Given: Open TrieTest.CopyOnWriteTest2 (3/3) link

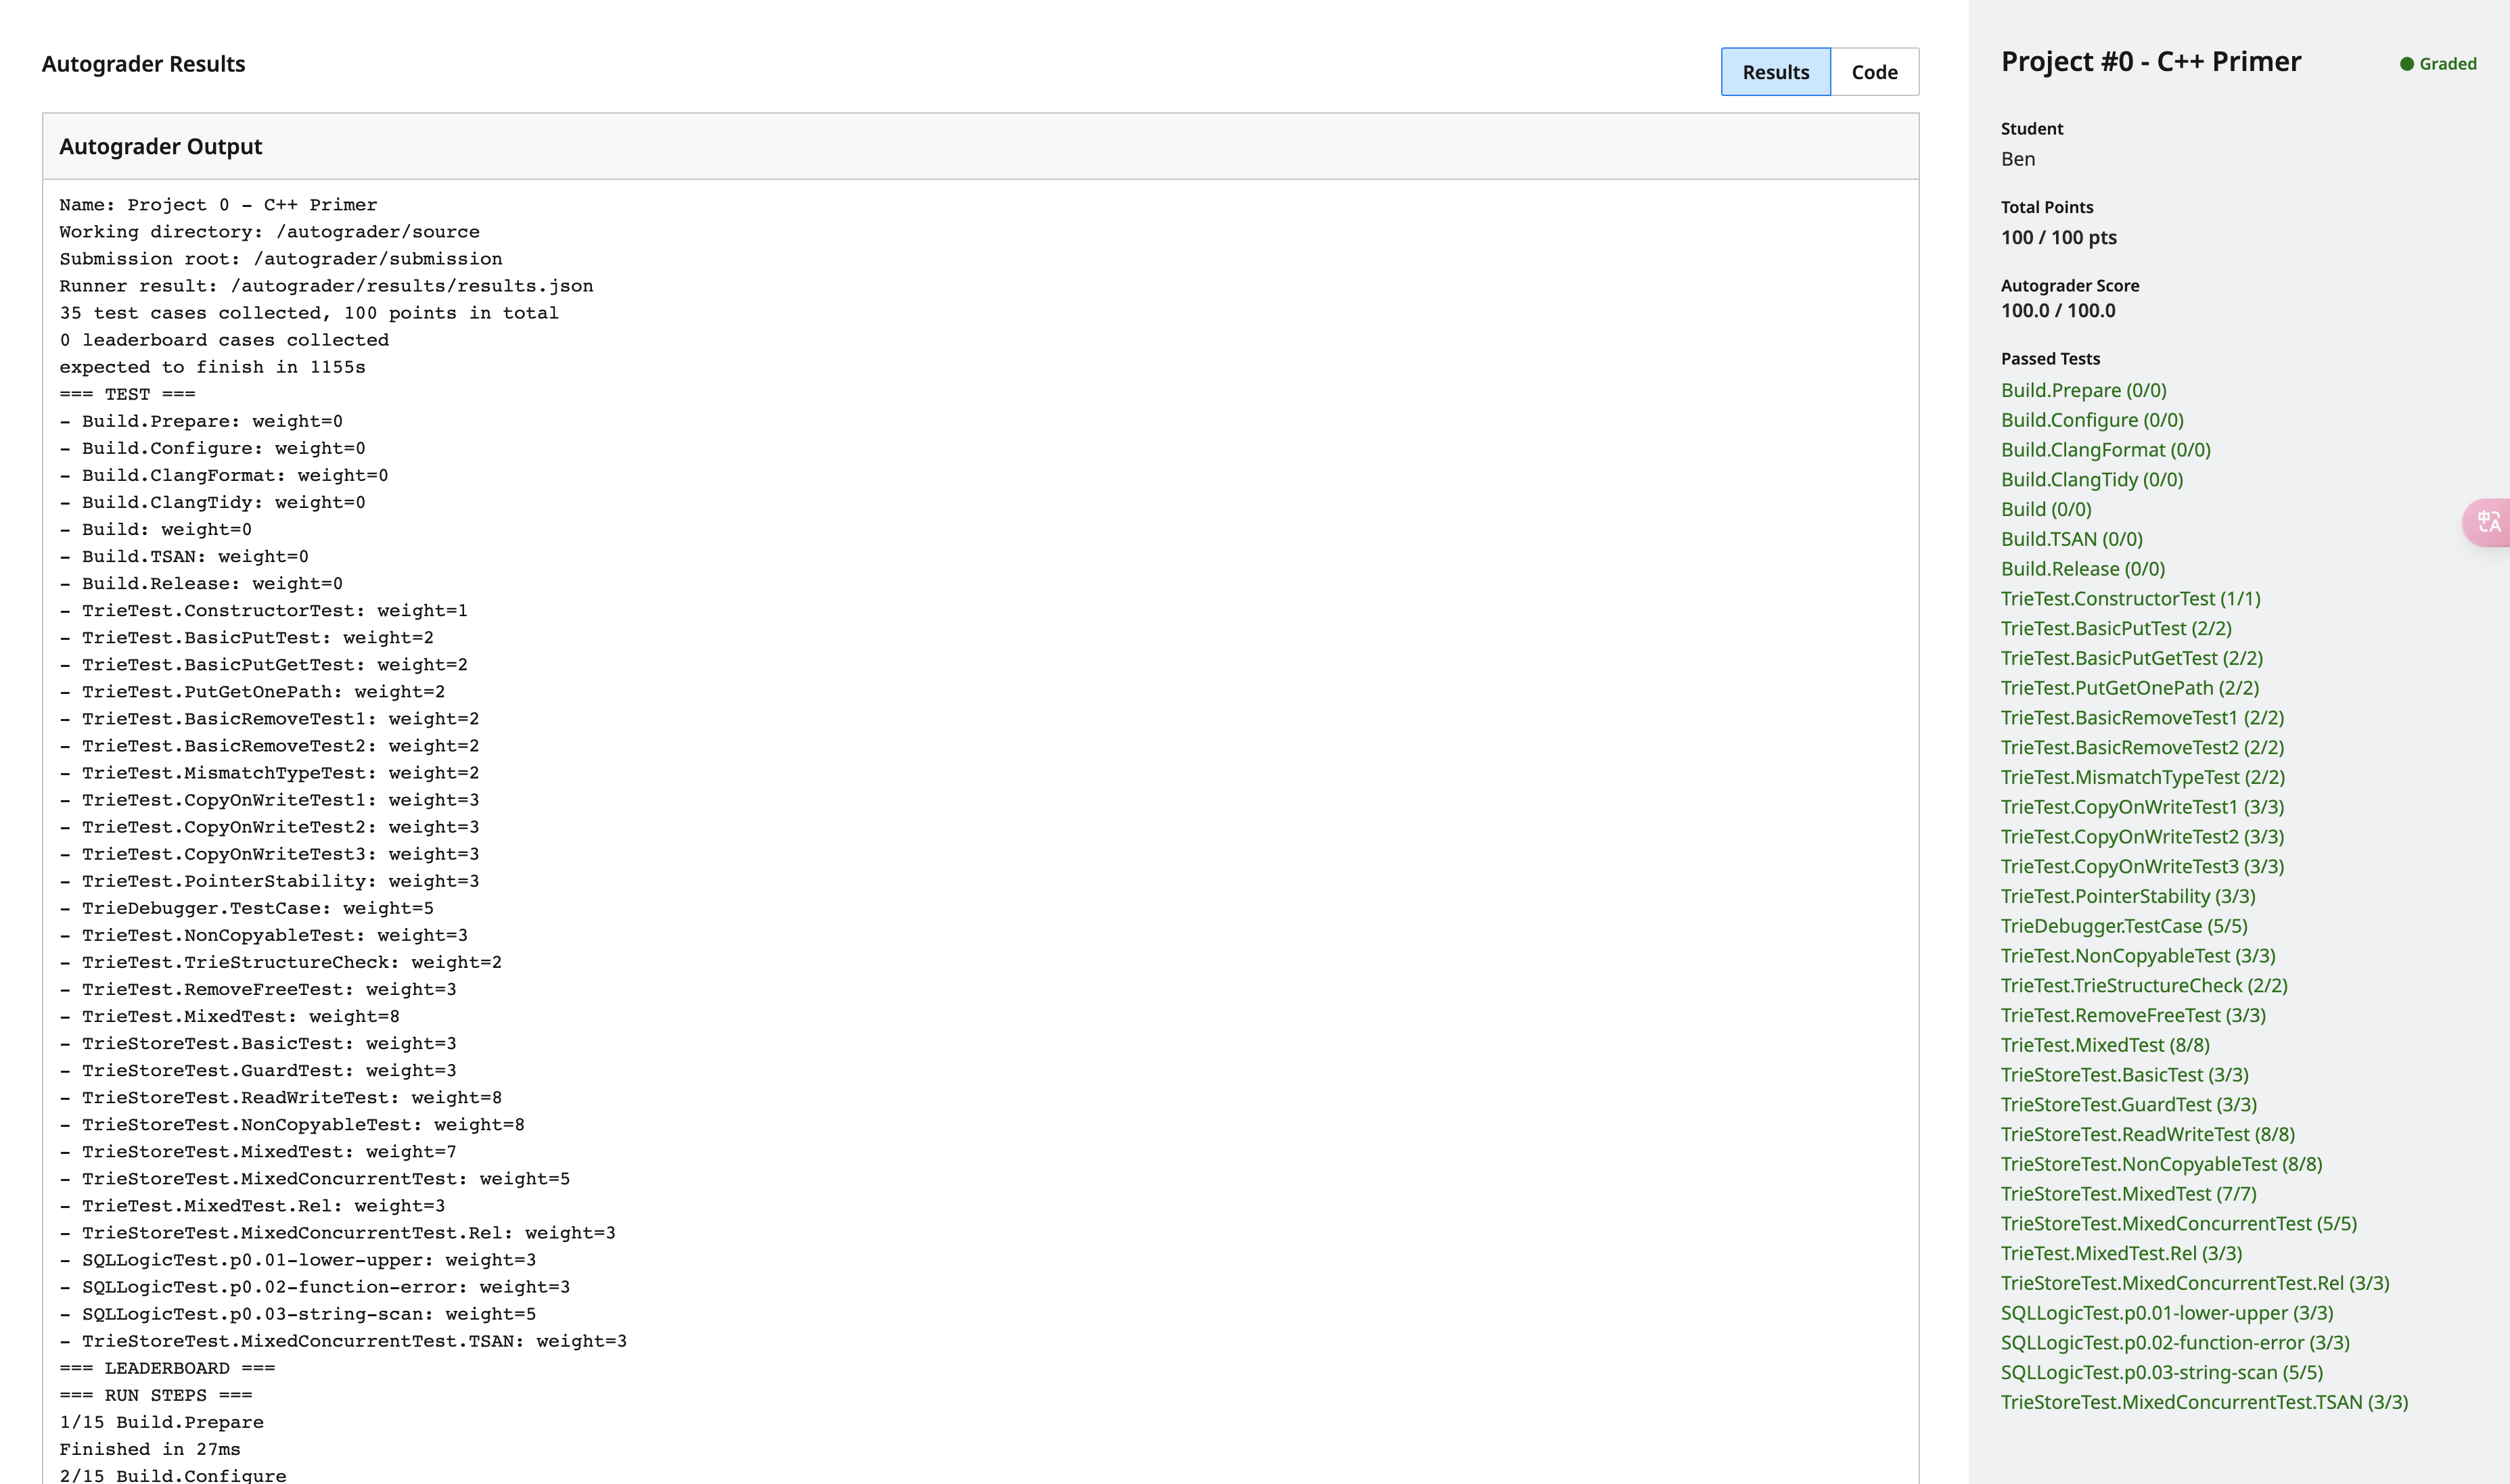Looking at the screenshot, I should point(2142,837).
